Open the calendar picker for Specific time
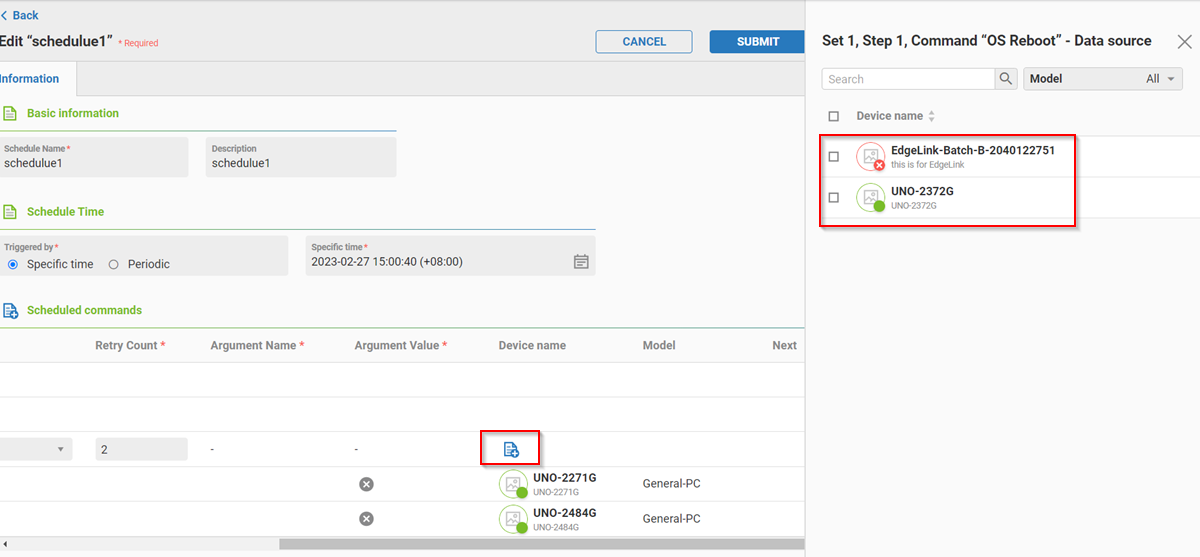 click(x=581, y=262)
